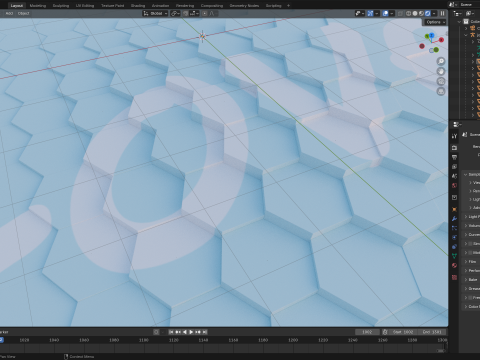Select rendered viewport shading
Screen dimensions: 480x360
[x=428, y=13]
